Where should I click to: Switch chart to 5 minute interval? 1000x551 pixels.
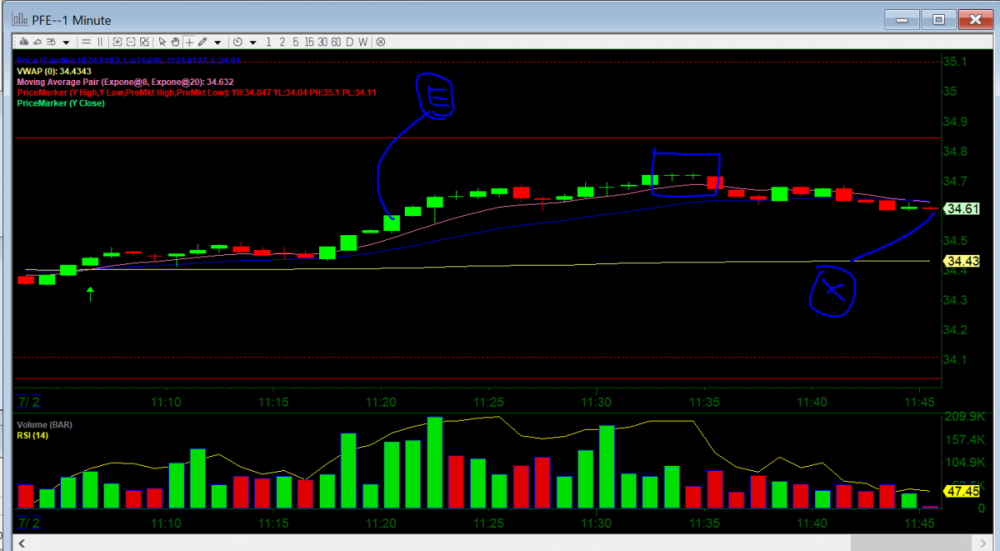click(295, 42)
